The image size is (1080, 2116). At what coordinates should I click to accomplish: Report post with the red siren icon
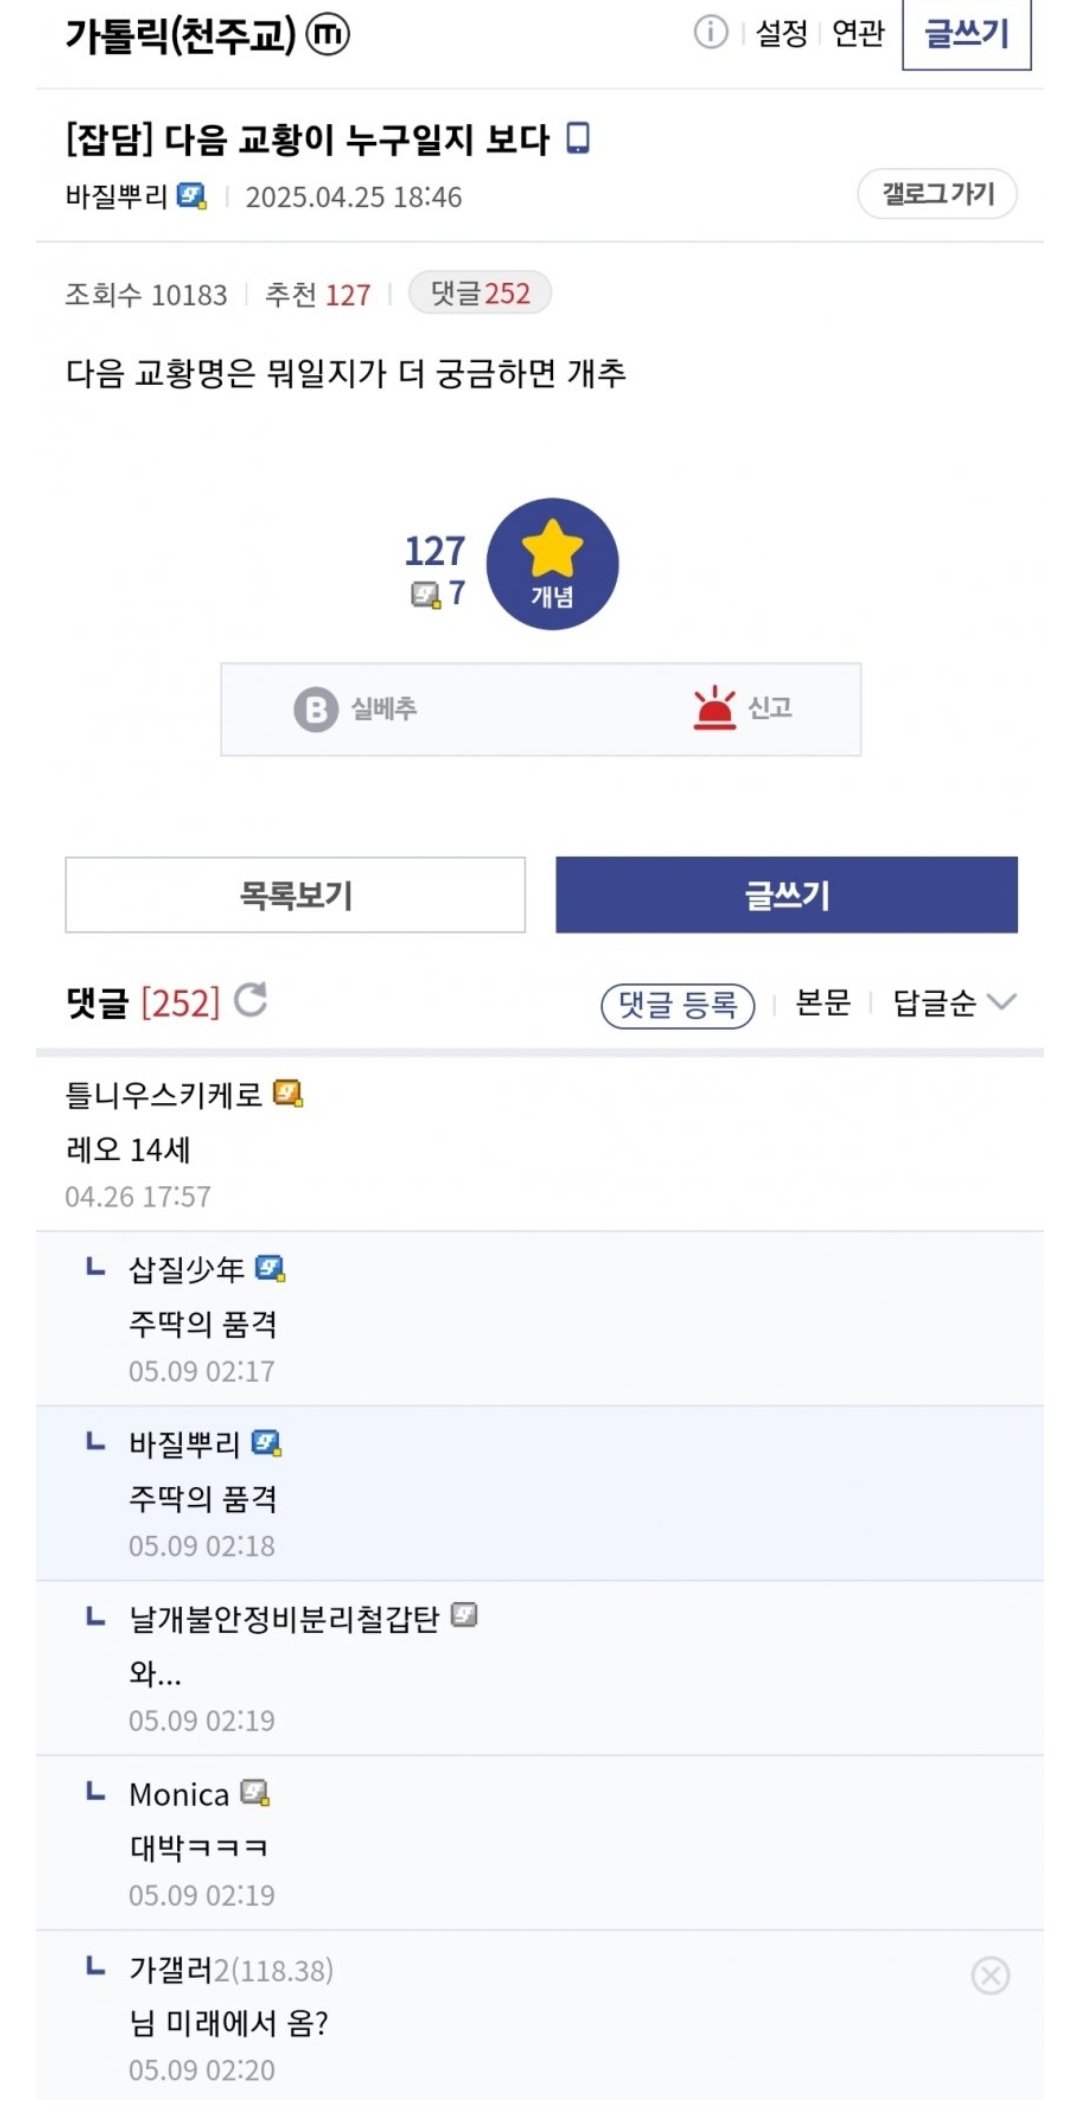pyautogui.click(x=714, y=708)
